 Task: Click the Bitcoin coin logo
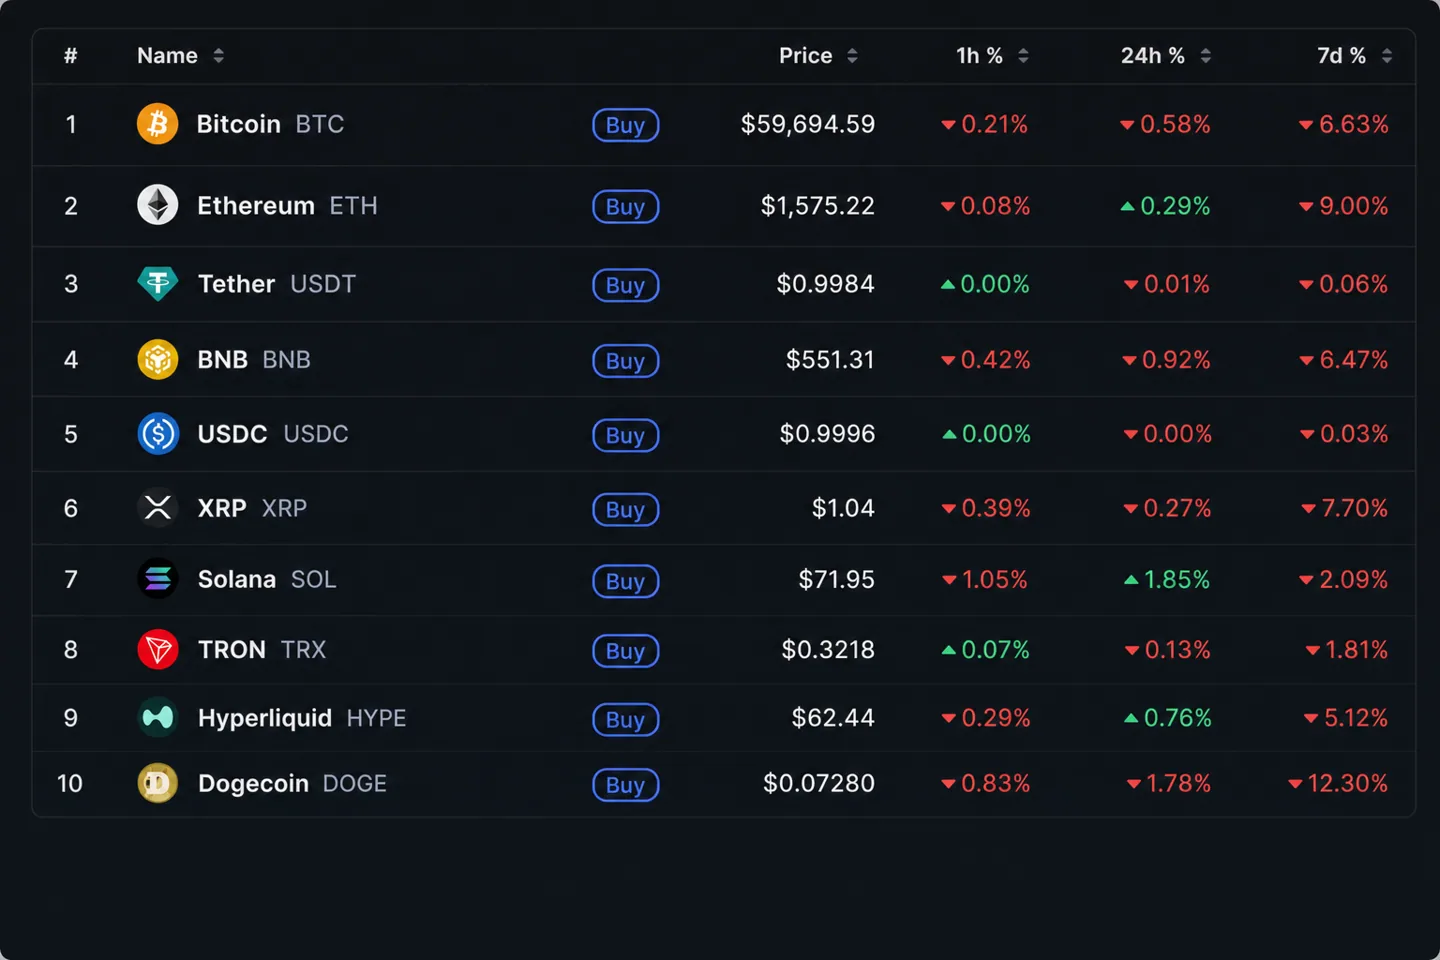157,124
